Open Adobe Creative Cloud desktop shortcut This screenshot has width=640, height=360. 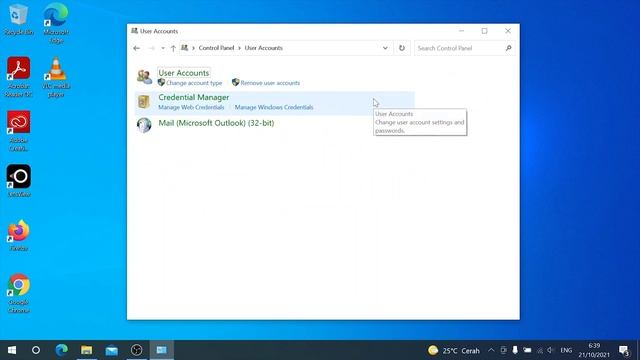coord(19,131)
